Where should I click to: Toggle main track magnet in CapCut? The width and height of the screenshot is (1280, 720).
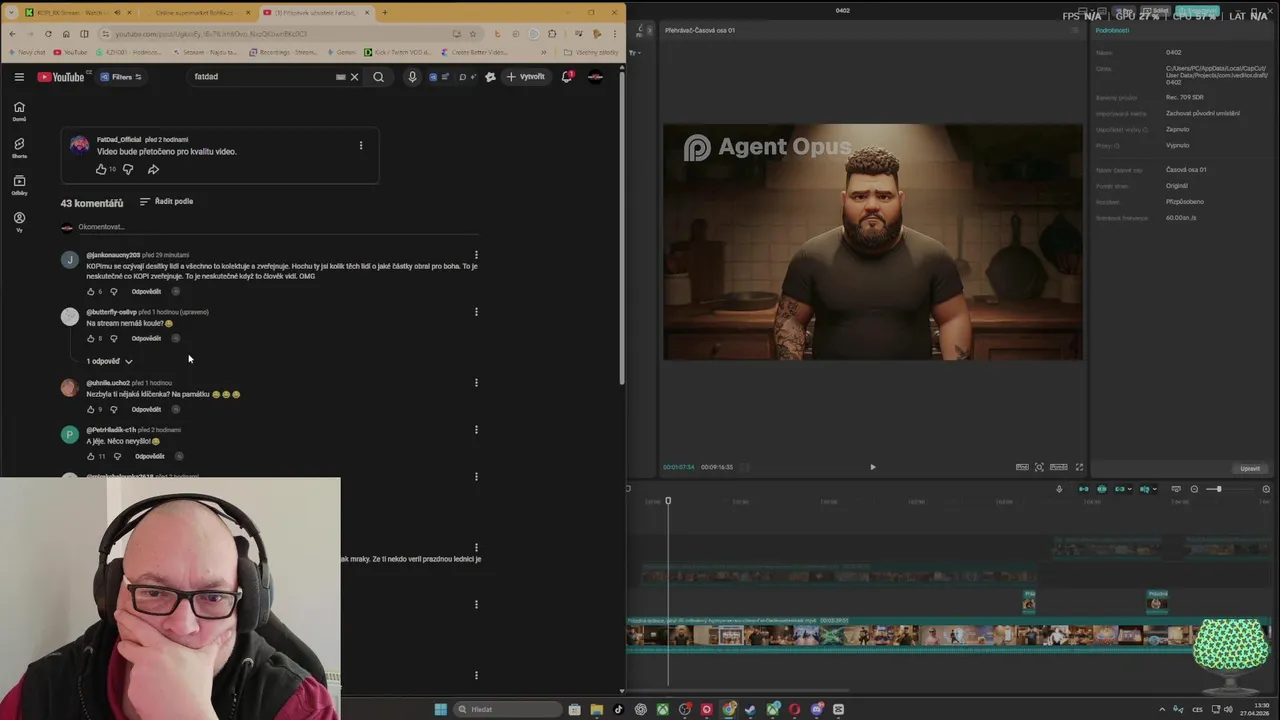[x=1083, y=489]
